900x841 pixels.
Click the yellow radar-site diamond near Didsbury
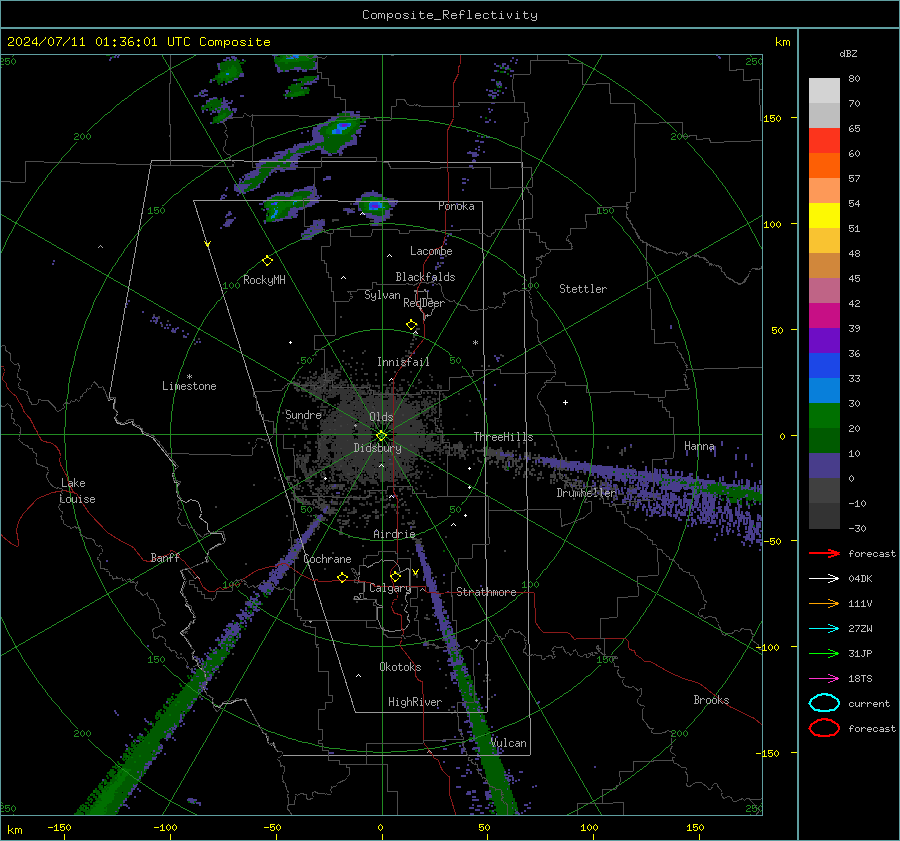pos(382,436)
